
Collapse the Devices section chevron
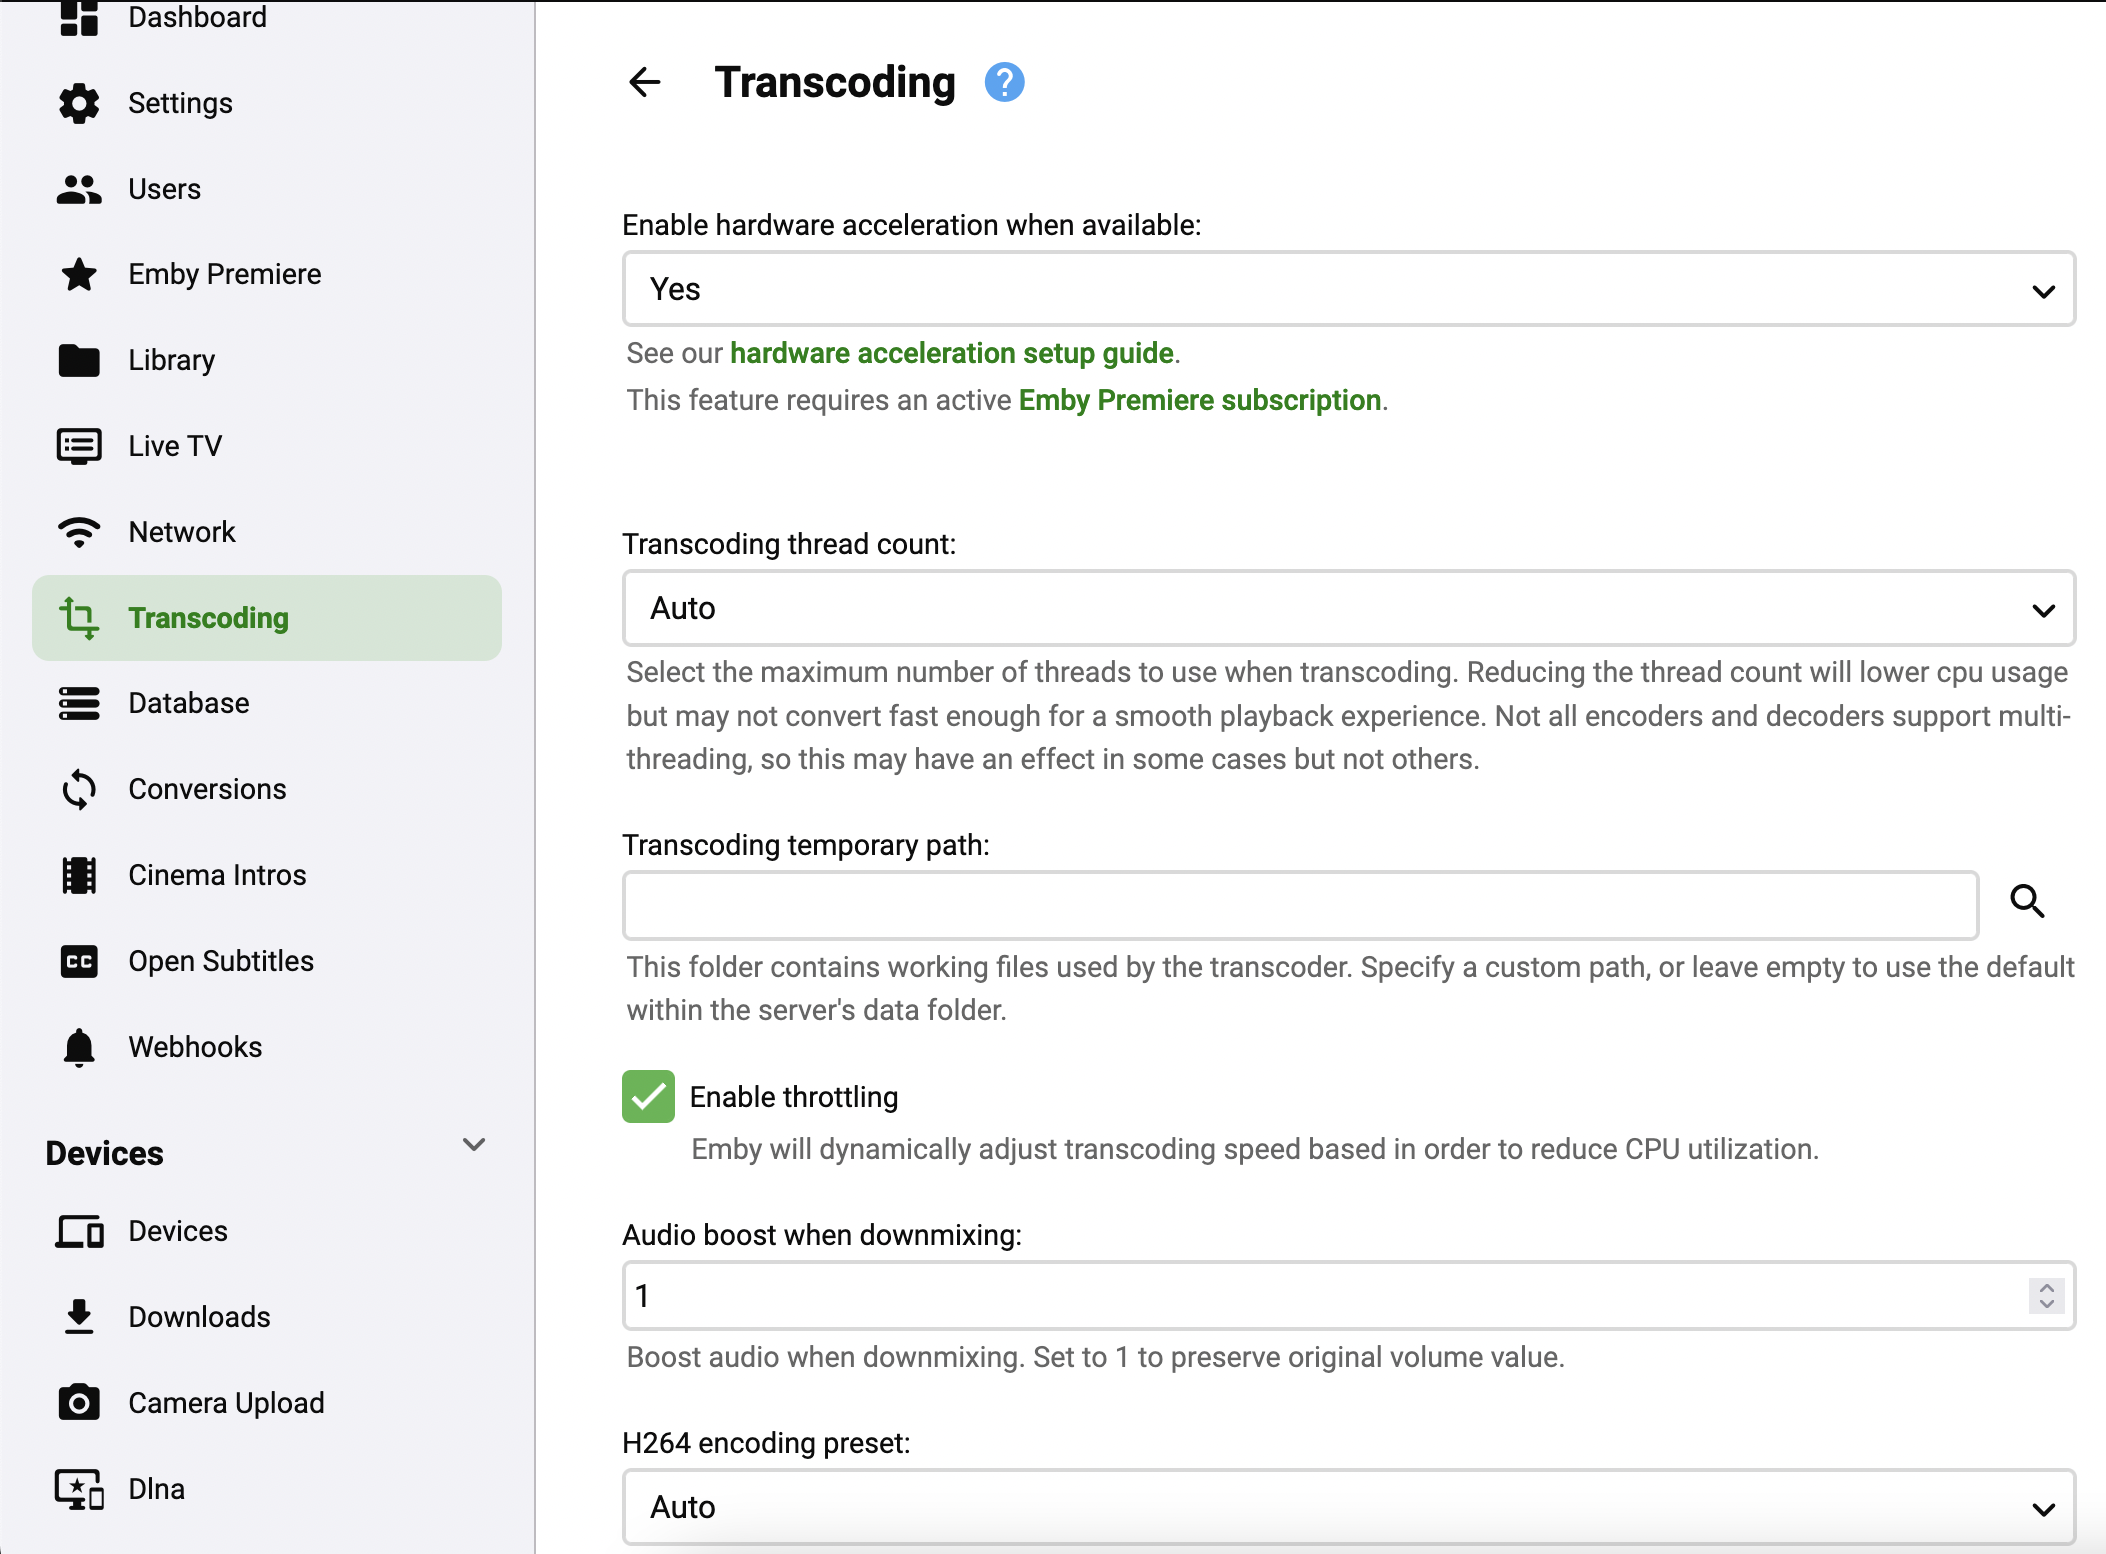tap(474, 1145)
